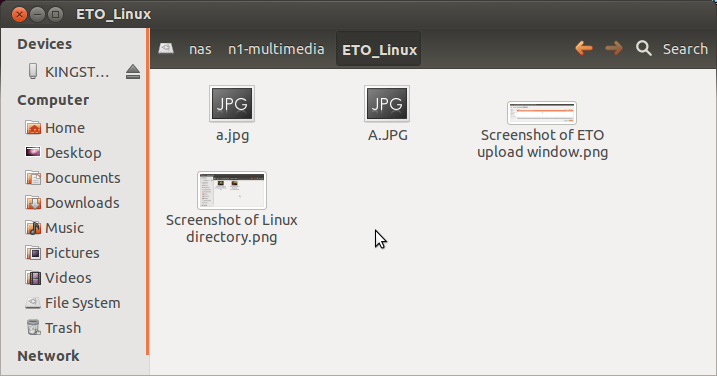Maximize the ETO_Linux window
Viewport: 717px width, 376px height.
[55, 15]
